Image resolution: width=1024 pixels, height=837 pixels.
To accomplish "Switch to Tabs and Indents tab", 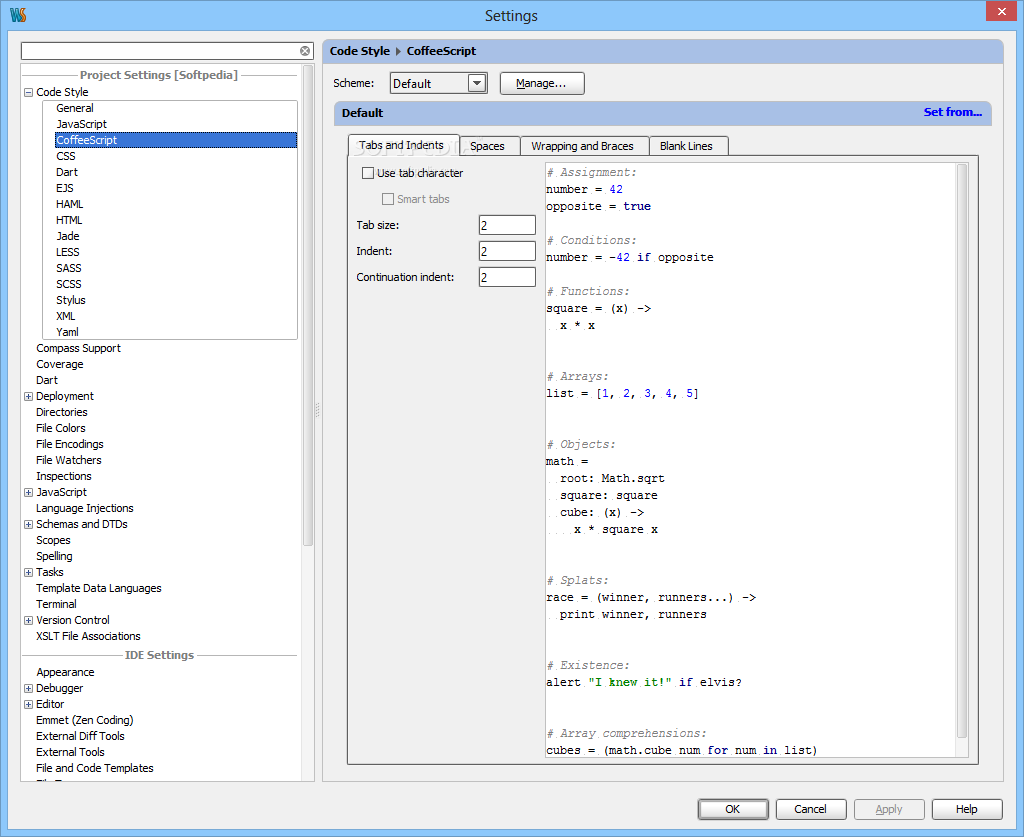I will [x=403, y=145].
